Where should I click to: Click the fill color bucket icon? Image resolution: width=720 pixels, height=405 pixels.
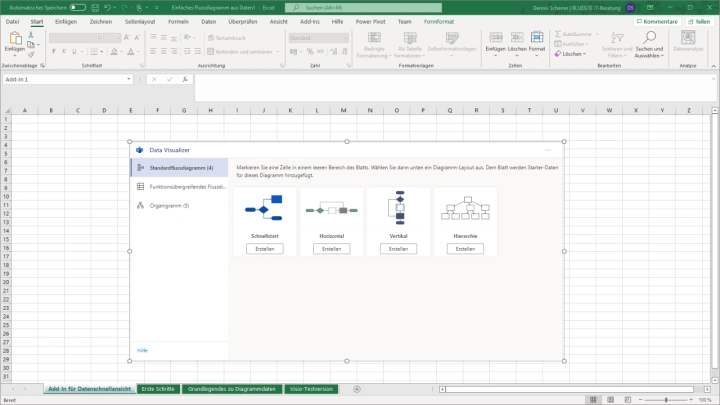114,51
